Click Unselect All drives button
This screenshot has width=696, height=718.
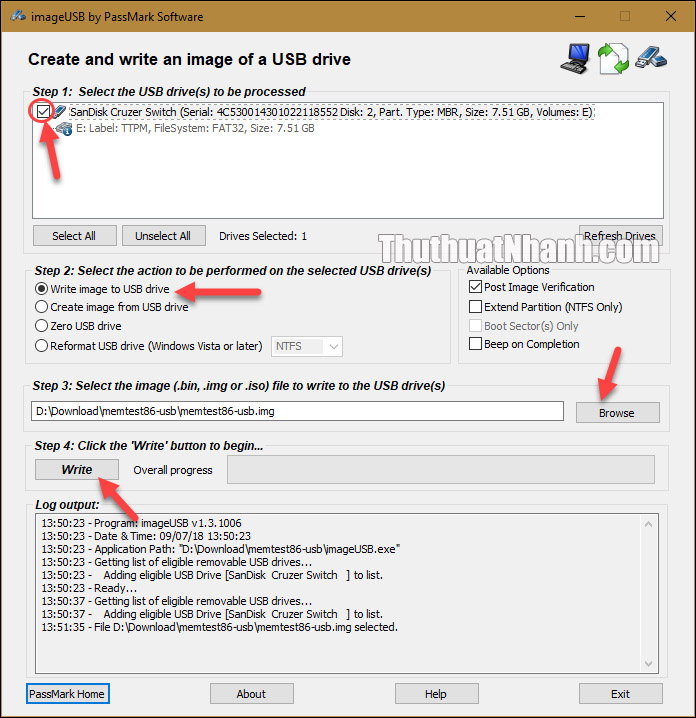tap(164, 236)
